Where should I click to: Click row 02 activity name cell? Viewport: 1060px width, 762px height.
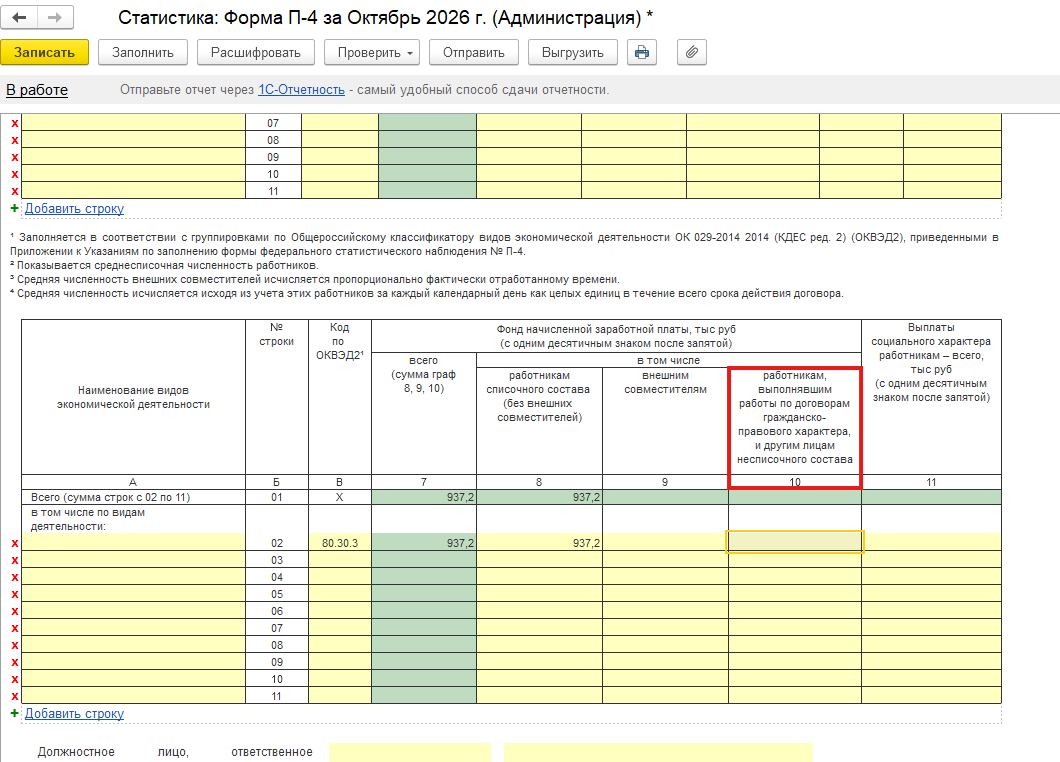[x=133, y=542]
